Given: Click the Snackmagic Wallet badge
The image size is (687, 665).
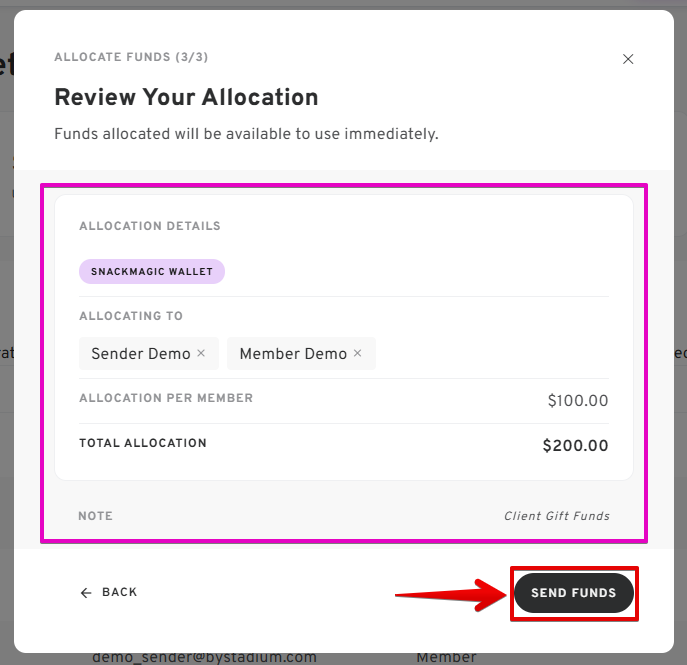Looking at the screenshot, I should pos(152,271).
